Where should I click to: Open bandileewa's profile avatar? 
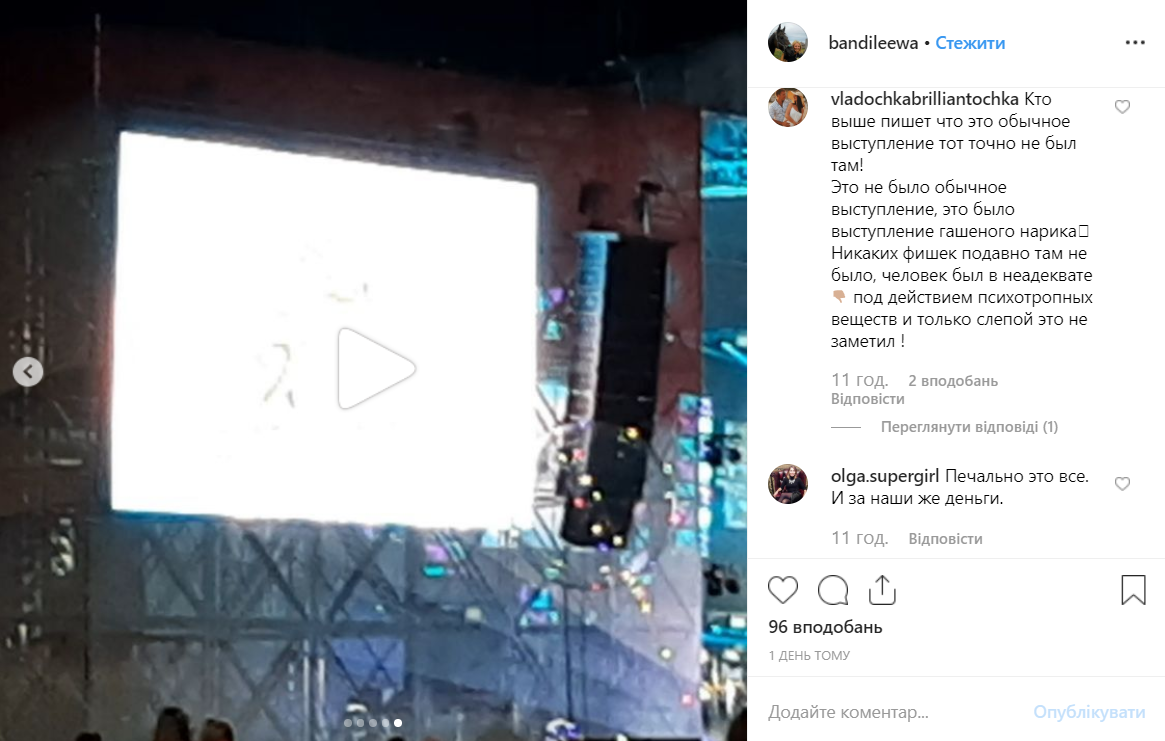[x=788, y=42]
